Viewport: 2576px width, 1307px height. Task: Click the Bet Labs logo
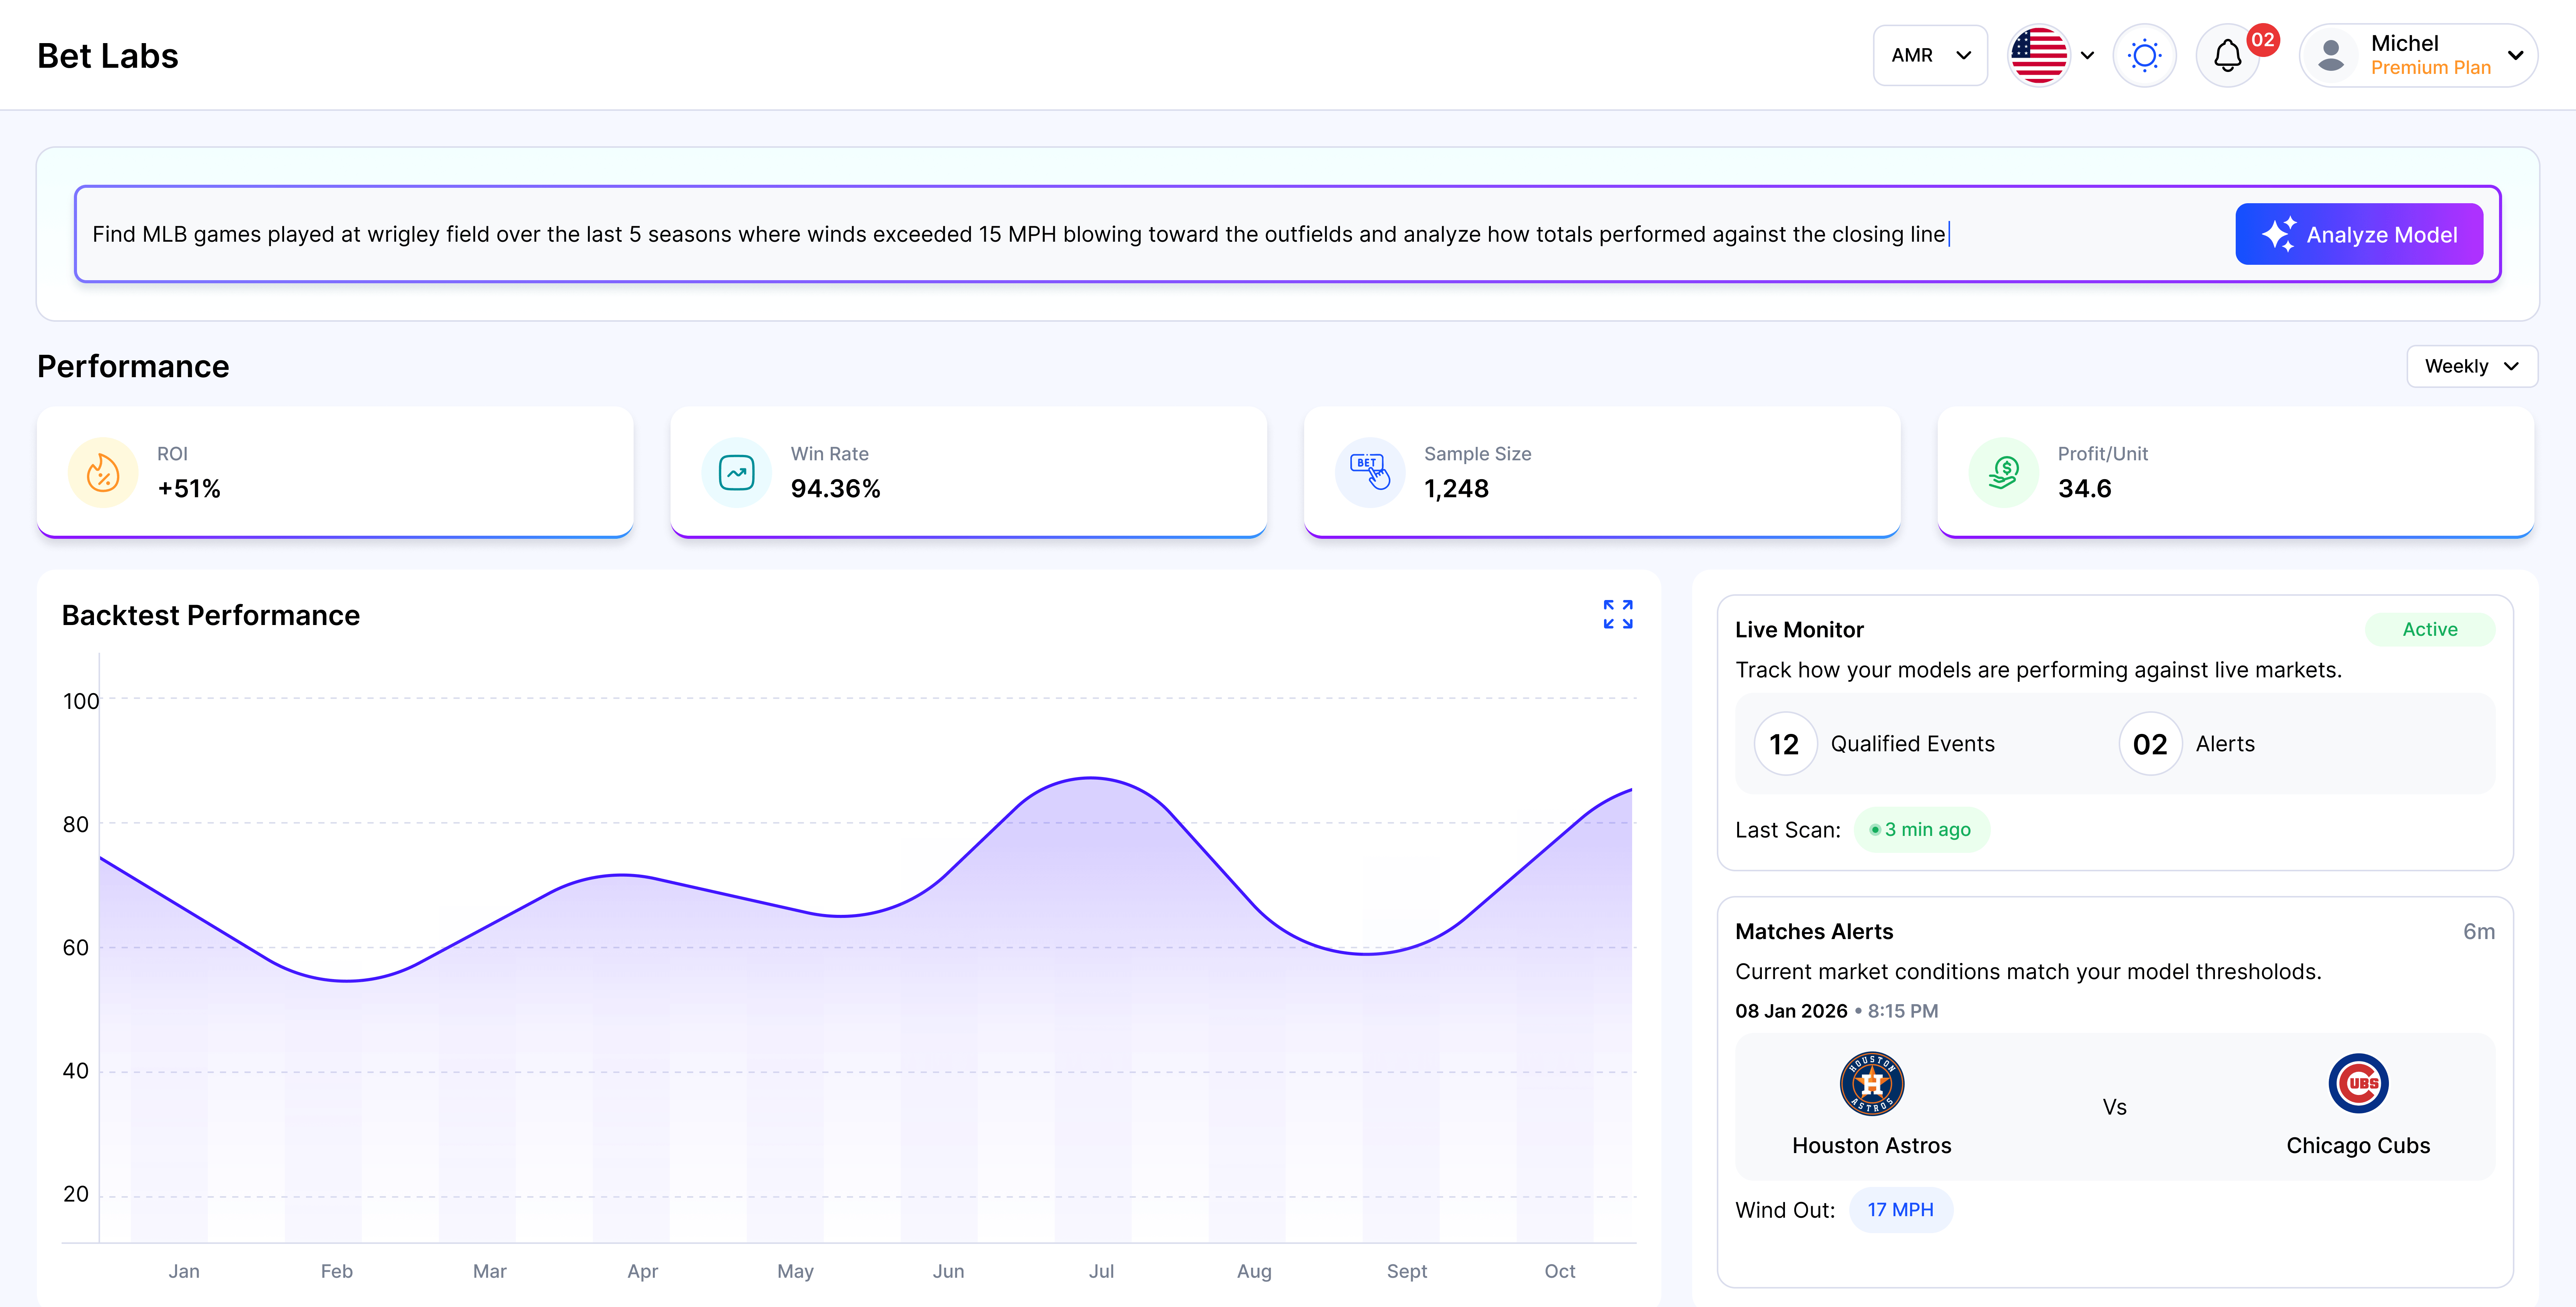pyautogui.click(x=108, y=56)
